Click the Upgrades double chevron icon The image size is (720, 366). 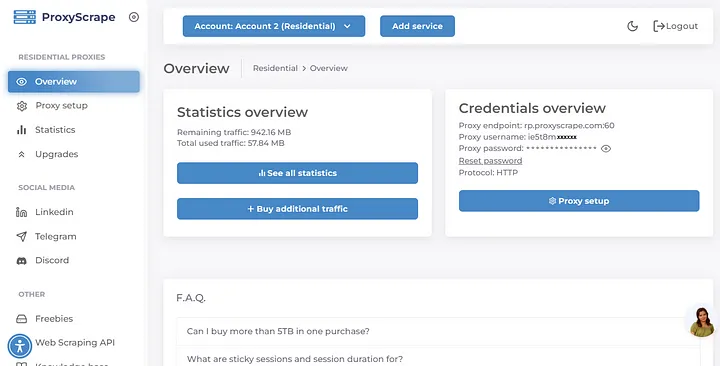click(22, 155)
